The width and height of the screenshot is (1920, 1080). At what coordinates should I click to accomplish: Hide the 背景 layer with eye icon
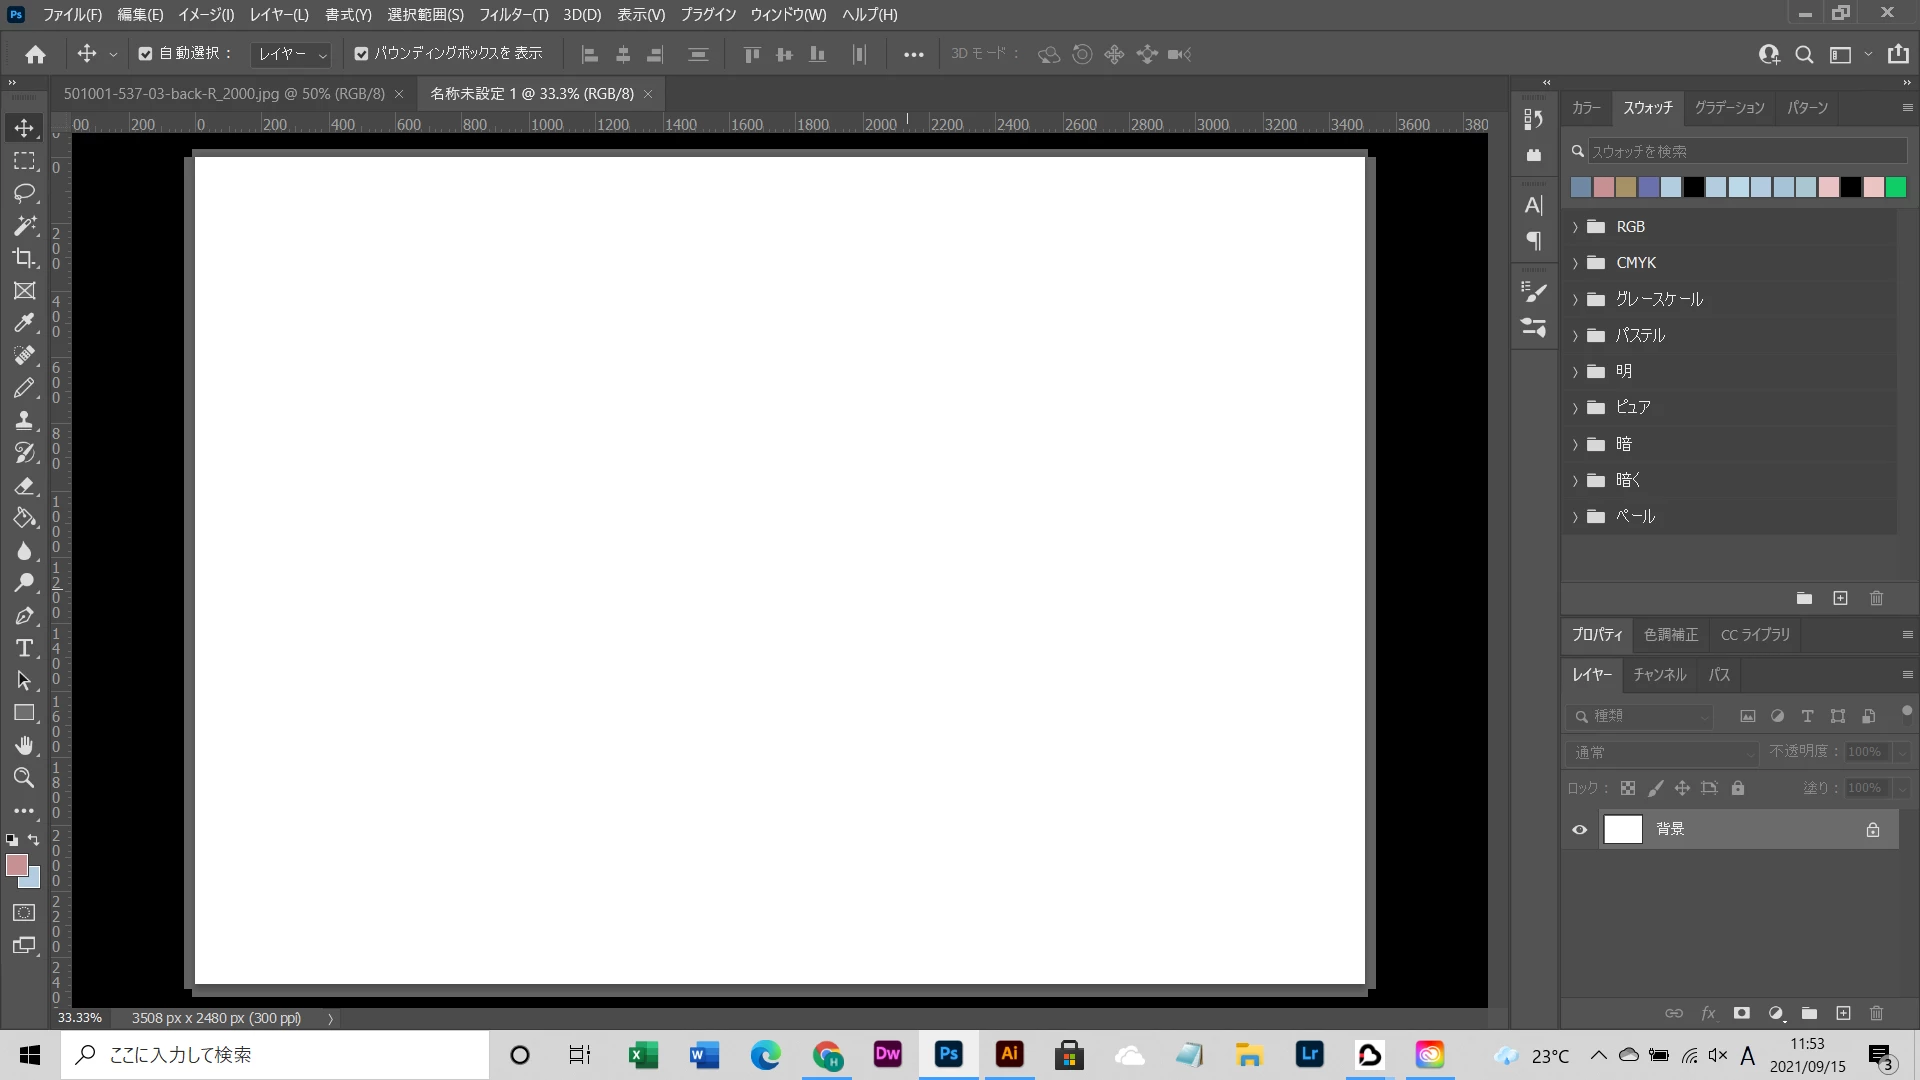tap(1580, 829)
